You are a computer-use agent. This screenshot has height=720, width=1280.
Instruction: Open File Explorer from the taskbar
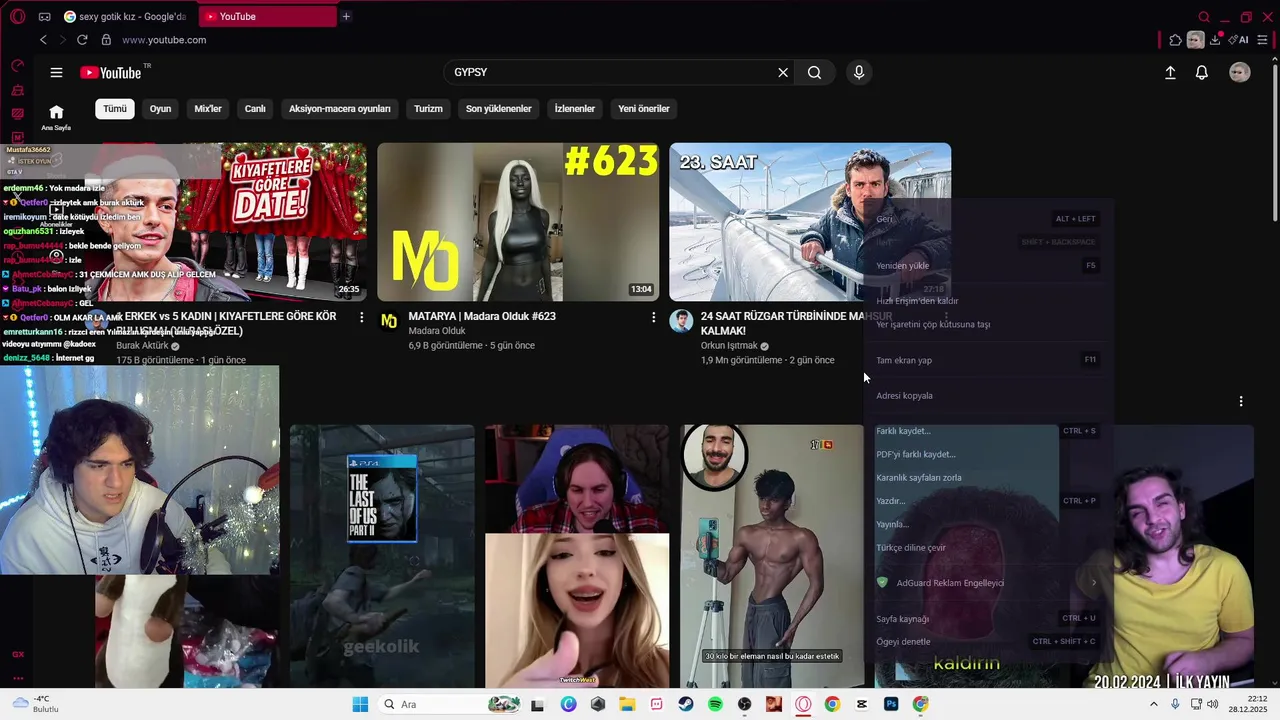pos(627,704)
